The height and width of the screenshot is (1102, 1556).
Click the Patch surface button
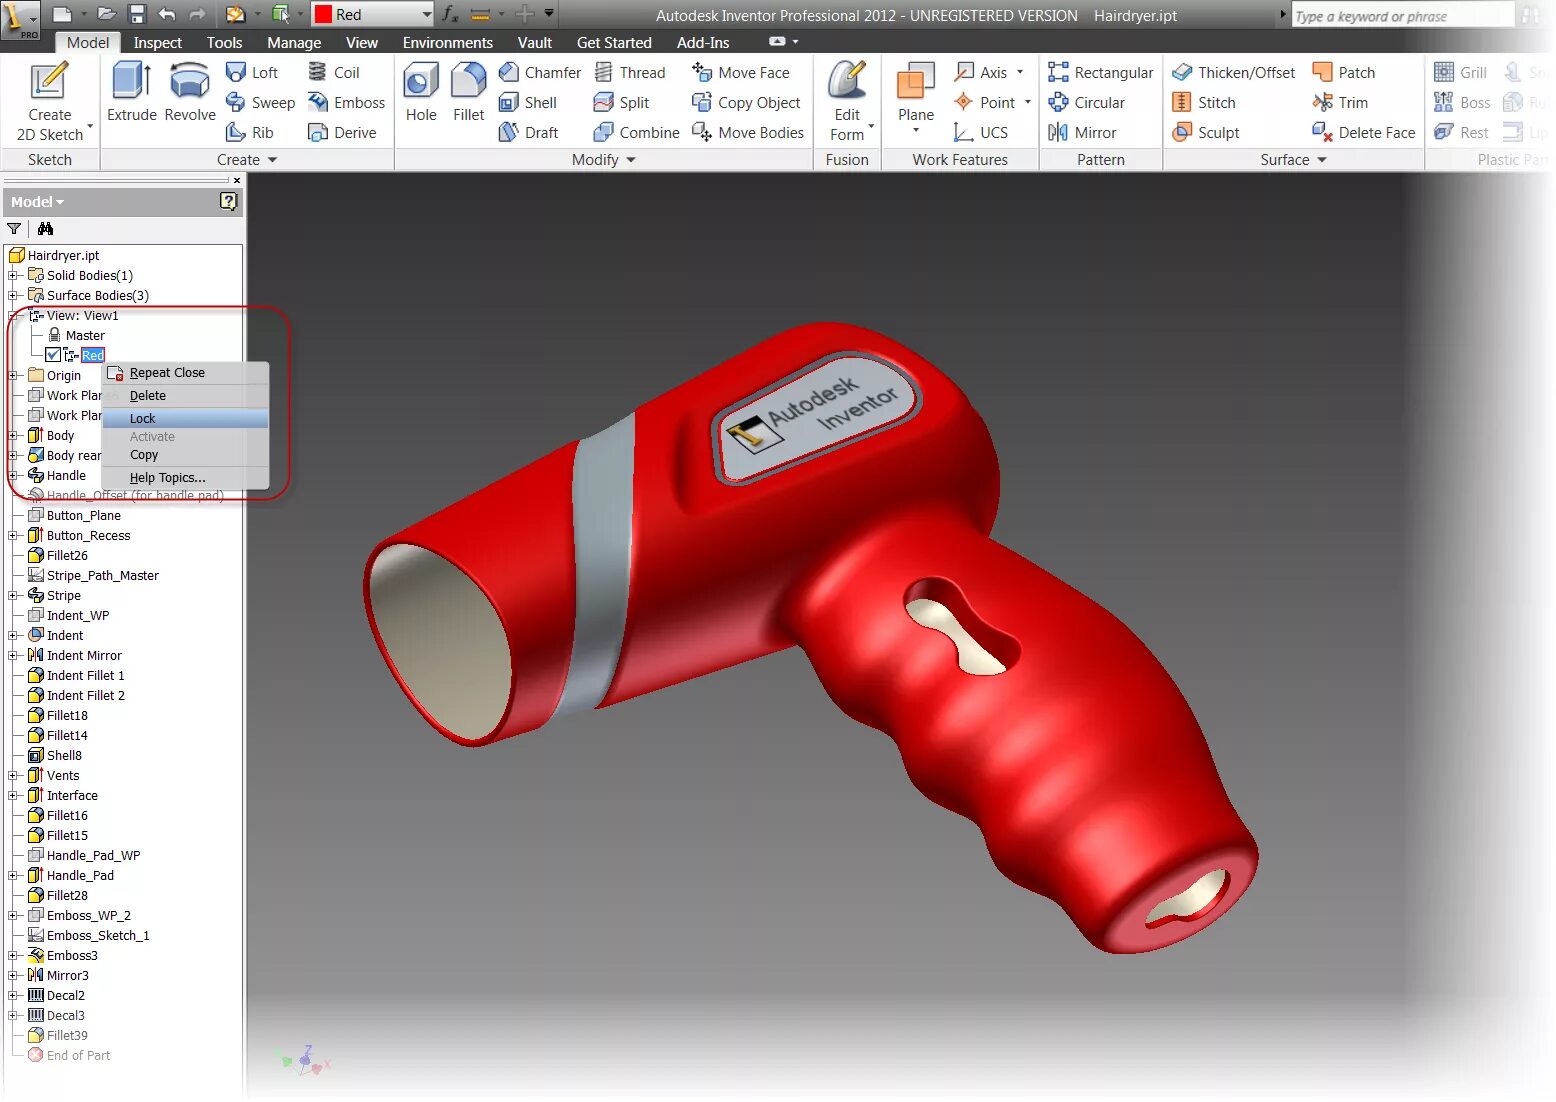(x=1344, y=72)
